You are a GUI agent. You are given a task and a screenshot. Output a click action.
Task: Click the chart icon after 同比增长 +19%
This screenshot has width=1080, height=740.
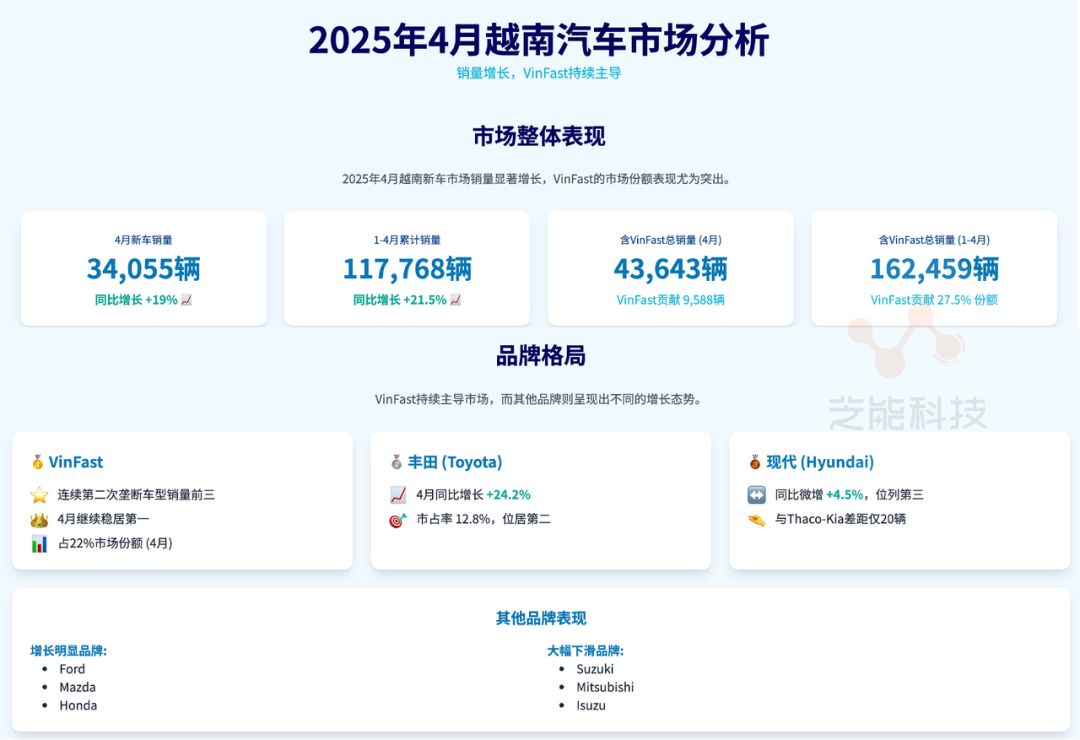coord(186,300)
